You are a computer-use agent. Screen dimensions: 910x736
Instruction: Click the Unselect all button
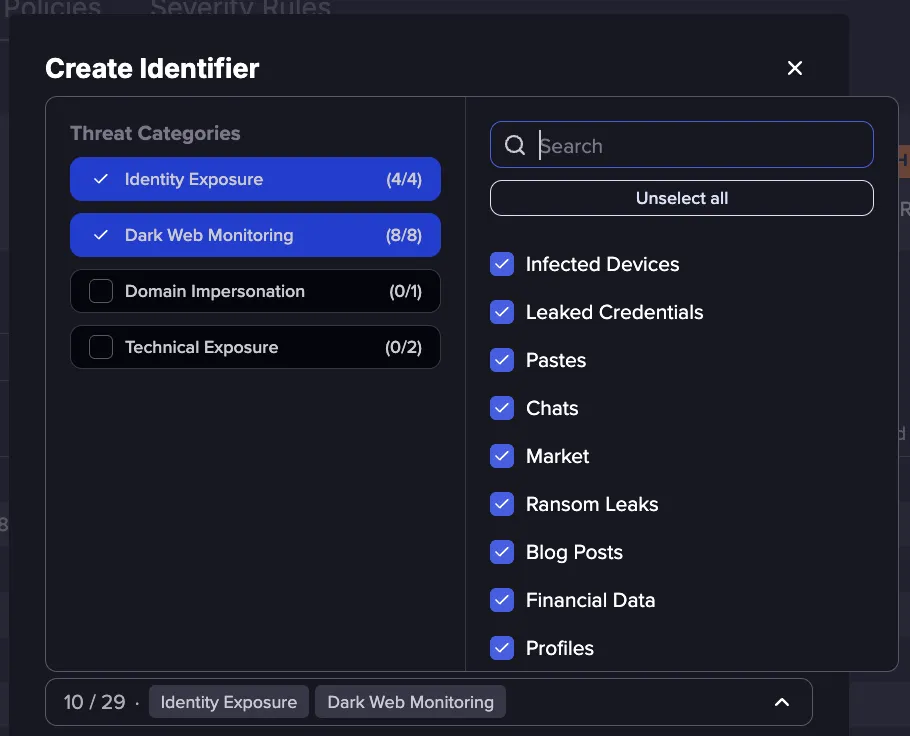point(681,198)
